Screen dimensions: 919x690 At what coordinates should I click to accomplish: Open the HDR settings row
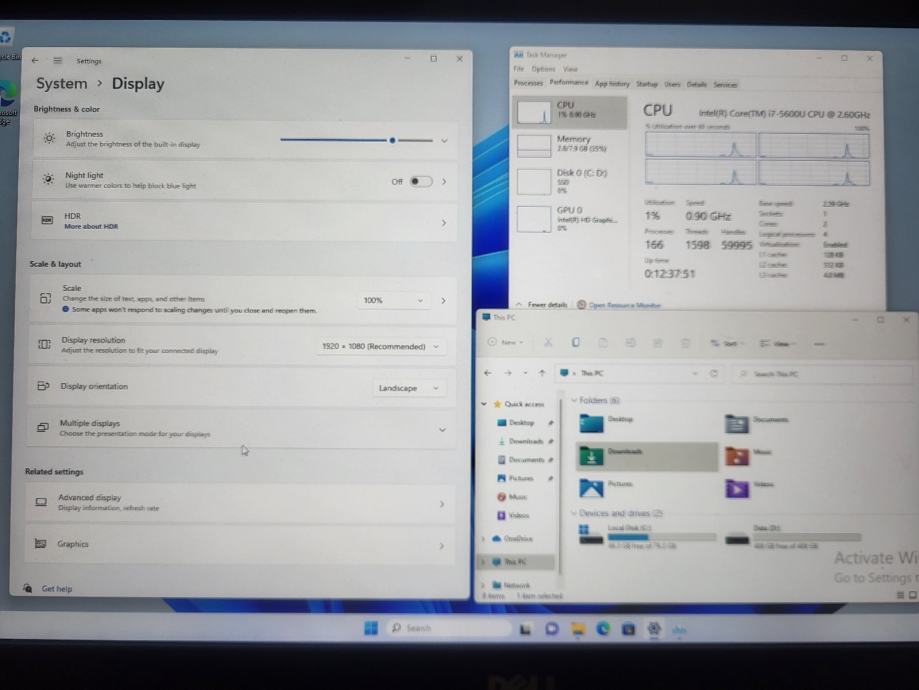tap(243, 222)
